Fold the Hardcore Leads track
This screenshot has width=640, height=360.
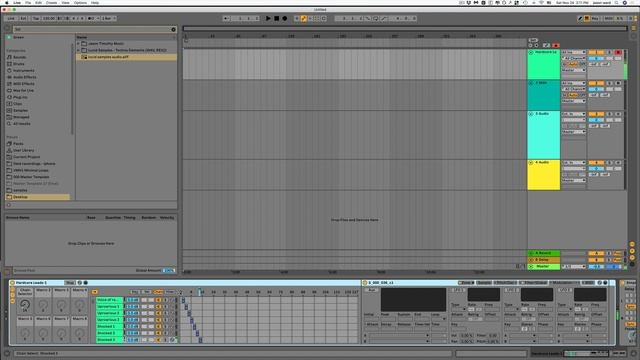tap(531, 53)
